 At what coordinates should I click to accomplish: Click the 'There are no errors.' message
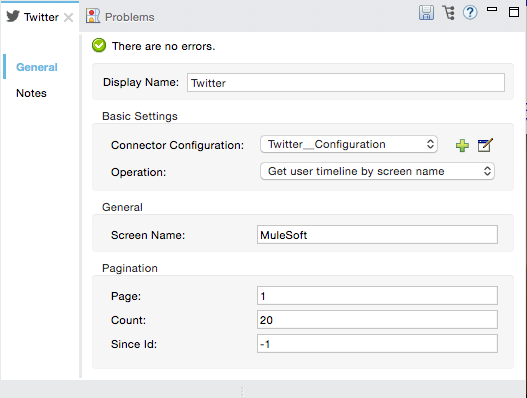pos(164,46)
